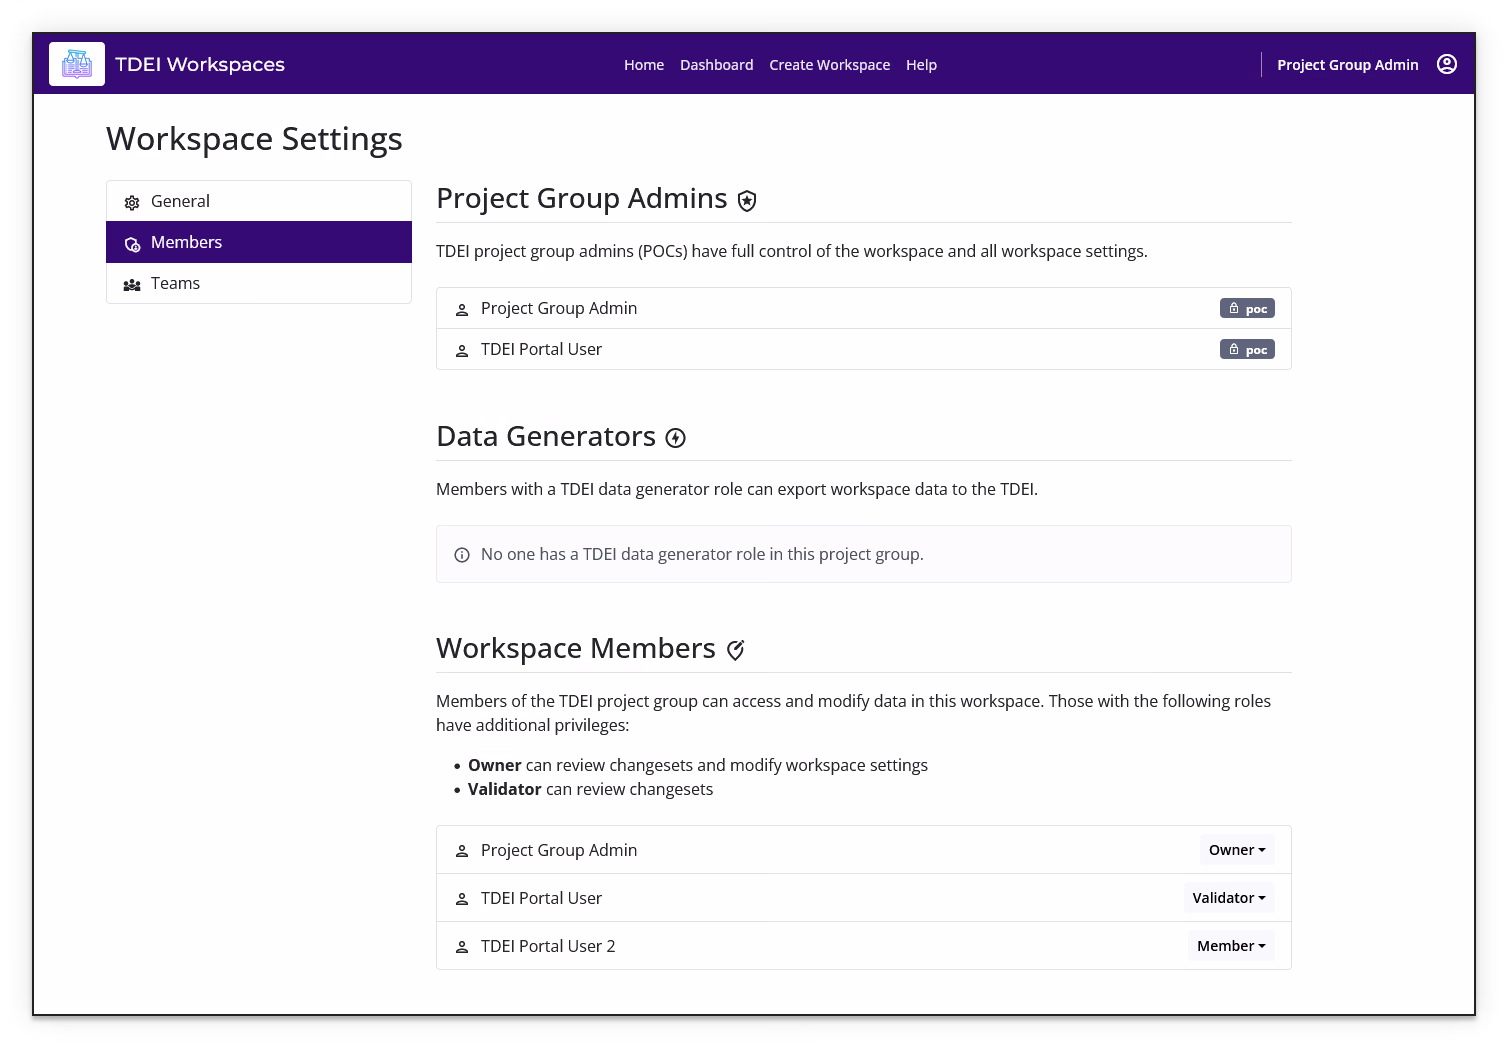Switch to the Teams settings tab
Image resolution: width=1508 pixels, height=1048 pixels.
[x=259, y=283]
